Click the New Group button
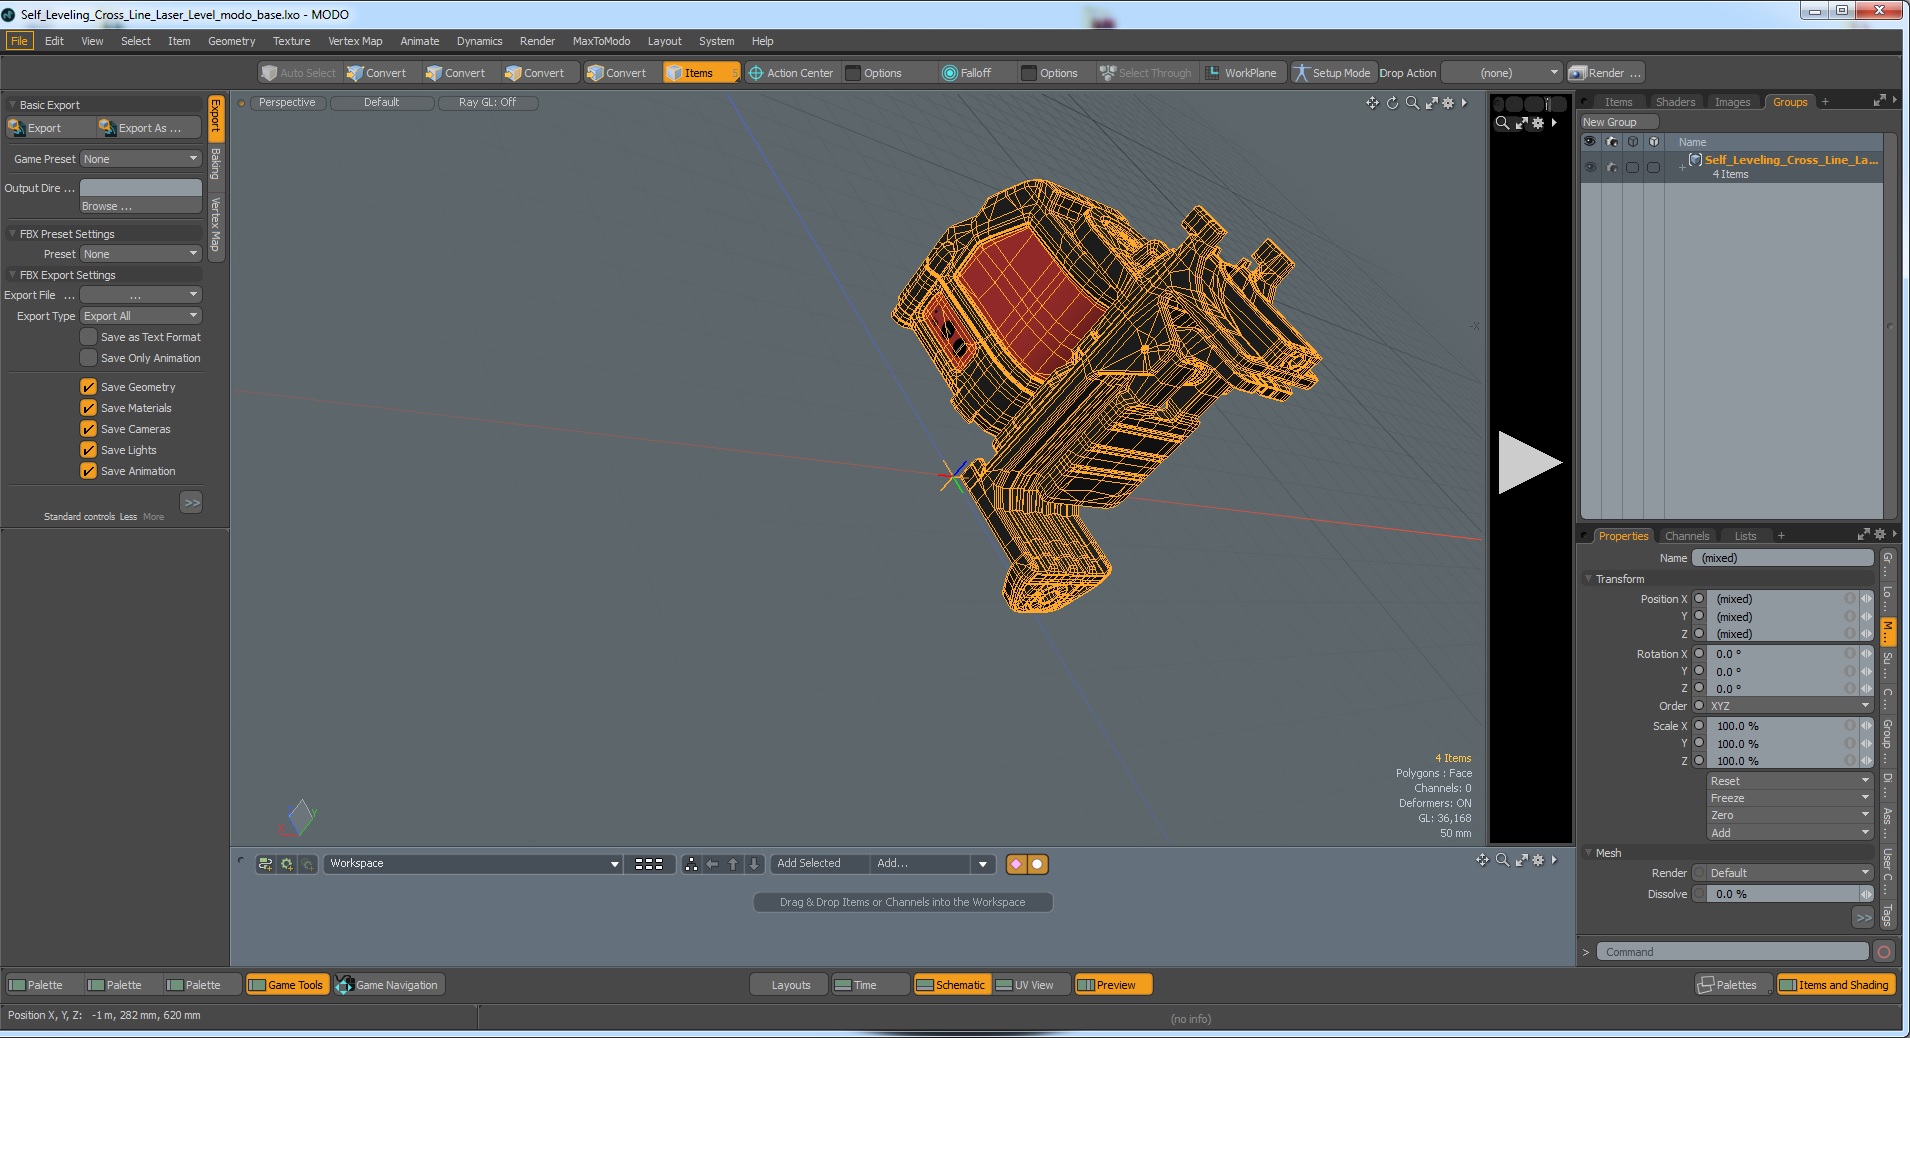This screenshot has width=1910, height=1158. 1618,122
